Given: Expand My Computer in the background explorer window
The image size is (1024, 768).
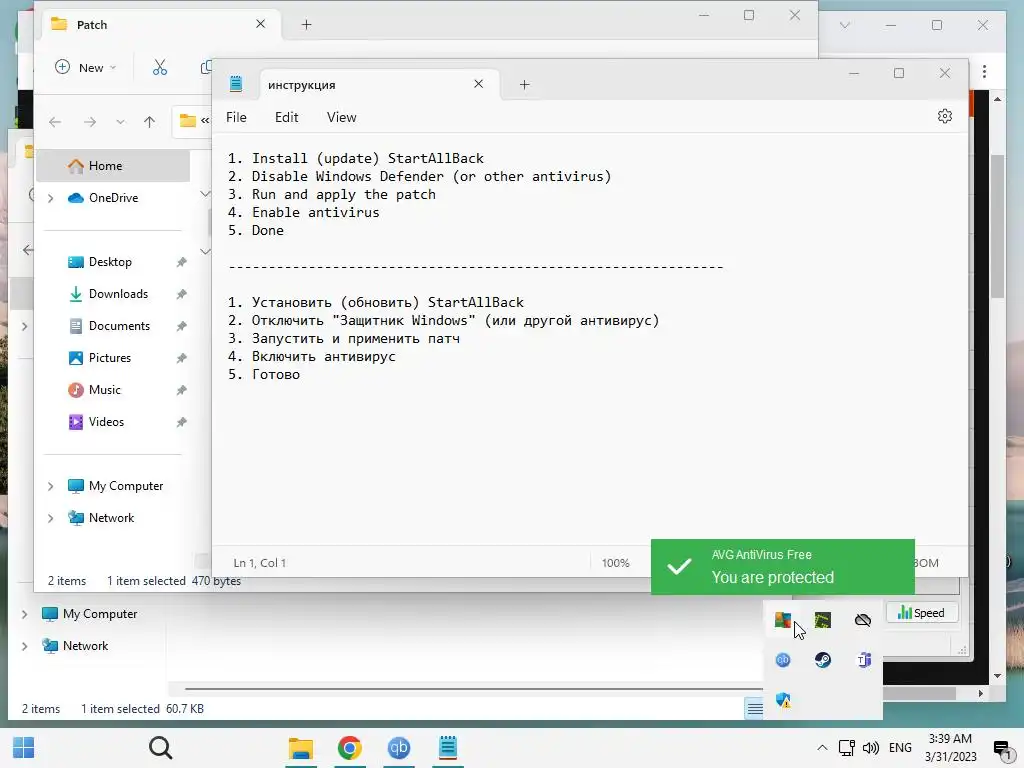Looking at the screenshot, I should coord(24,614).
